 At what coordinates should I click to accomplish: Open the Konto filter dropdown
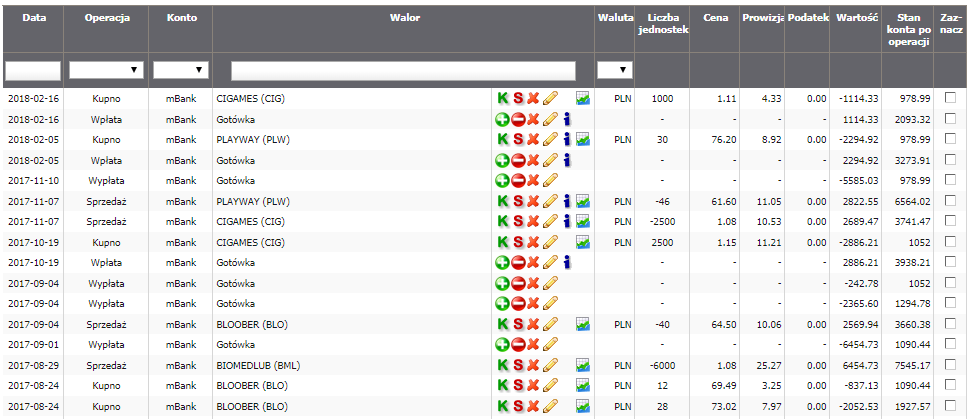coord(181,70)
